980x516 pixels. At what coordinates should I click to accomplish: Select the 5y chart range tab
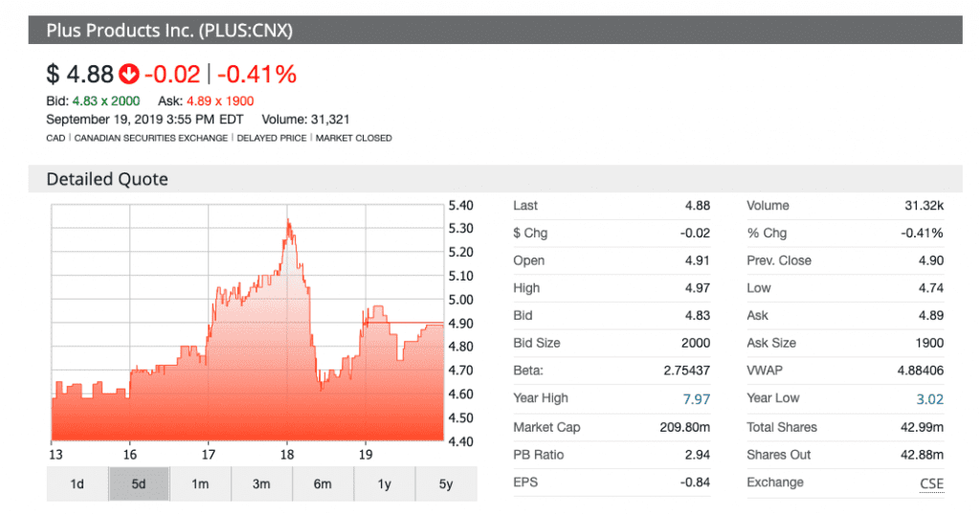pos(445,485)
